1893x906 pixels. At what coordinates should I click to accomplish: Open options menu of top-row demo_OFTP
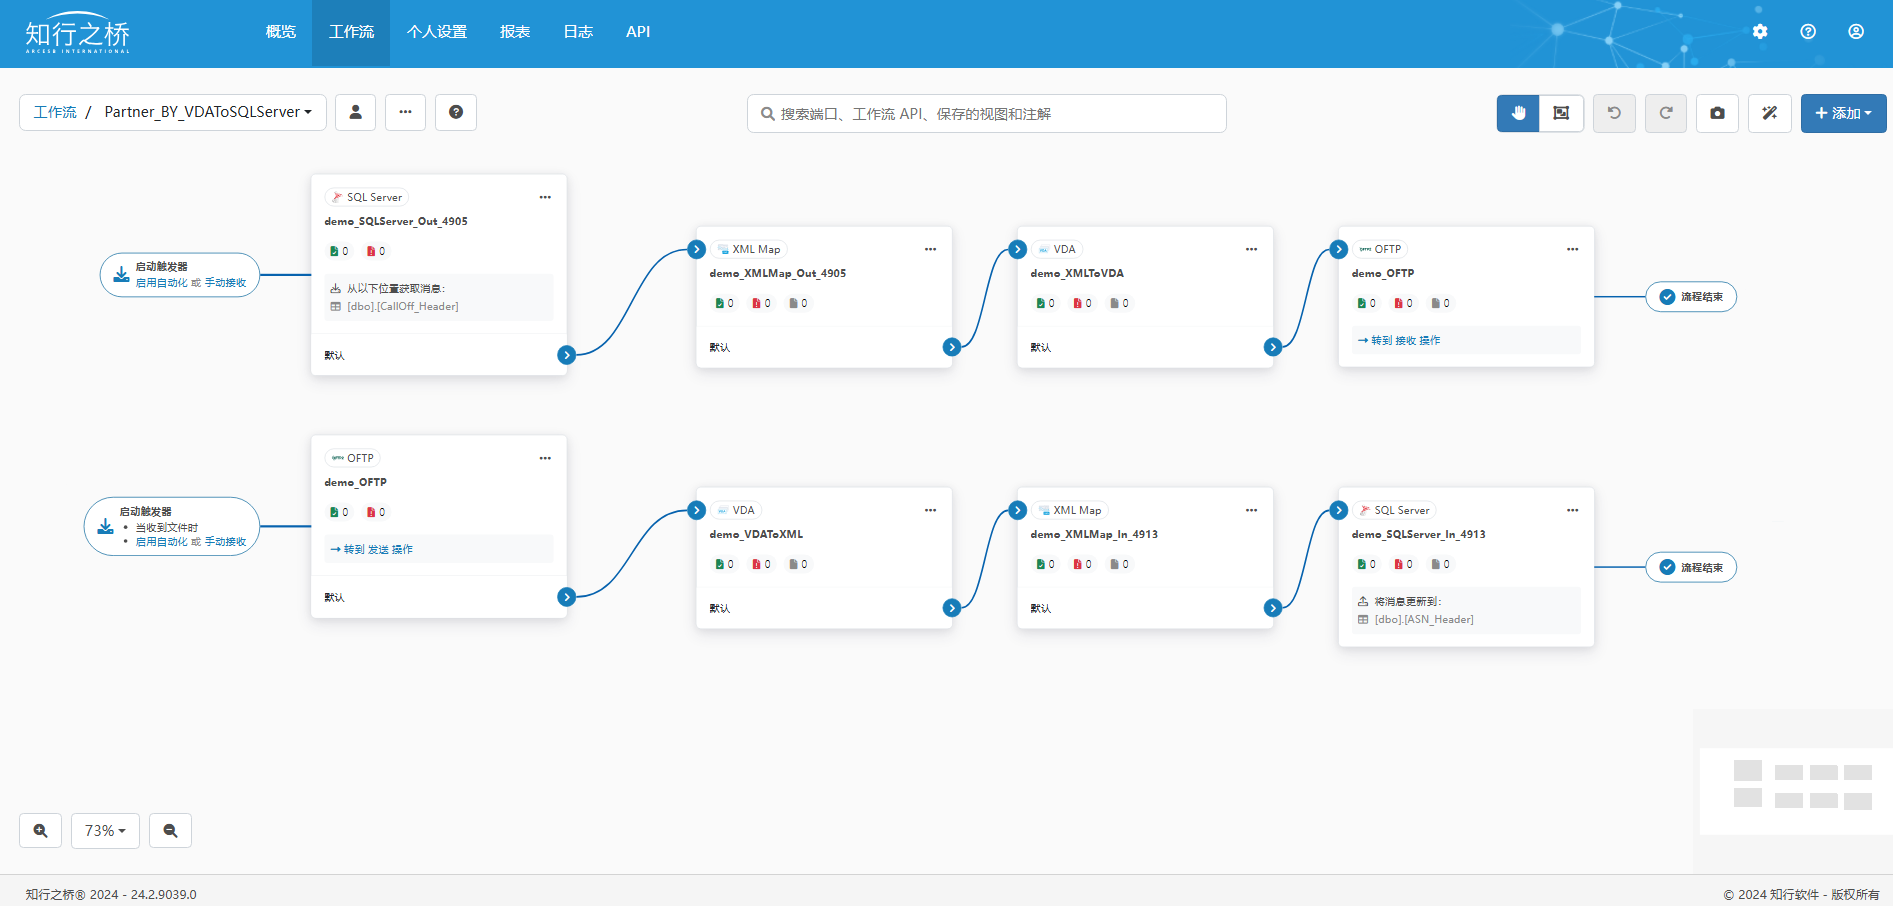(x=1572, y=249)
